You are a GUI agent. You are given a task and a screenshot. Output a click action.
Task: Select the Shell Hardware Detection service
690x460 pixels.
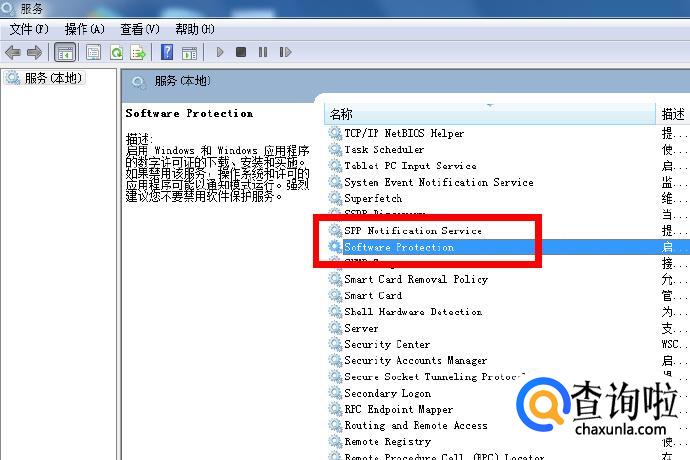tap(413, 312)
